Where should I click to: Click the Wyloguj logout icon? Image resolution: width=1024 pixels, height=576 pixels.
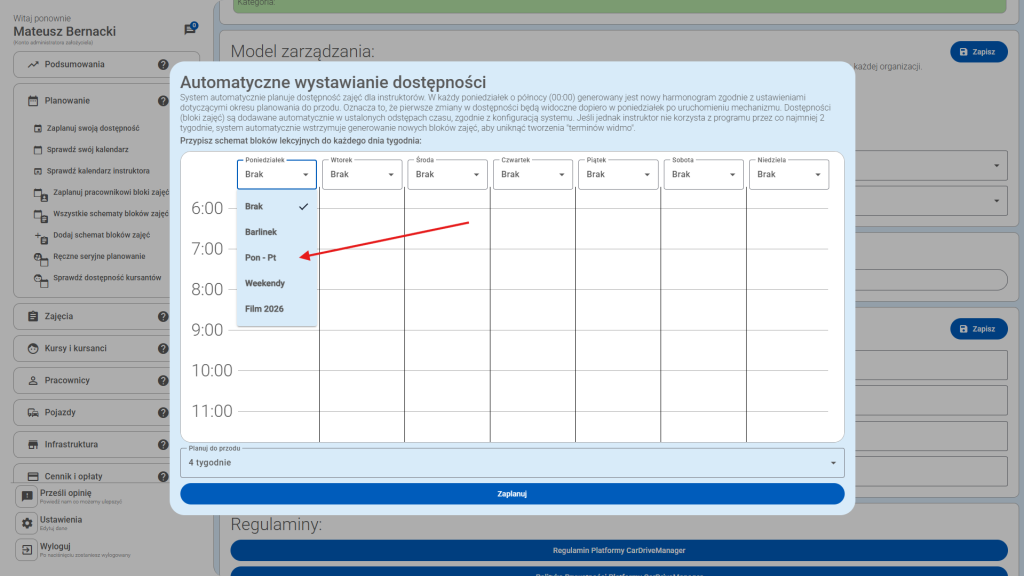(x=27, y=550)
